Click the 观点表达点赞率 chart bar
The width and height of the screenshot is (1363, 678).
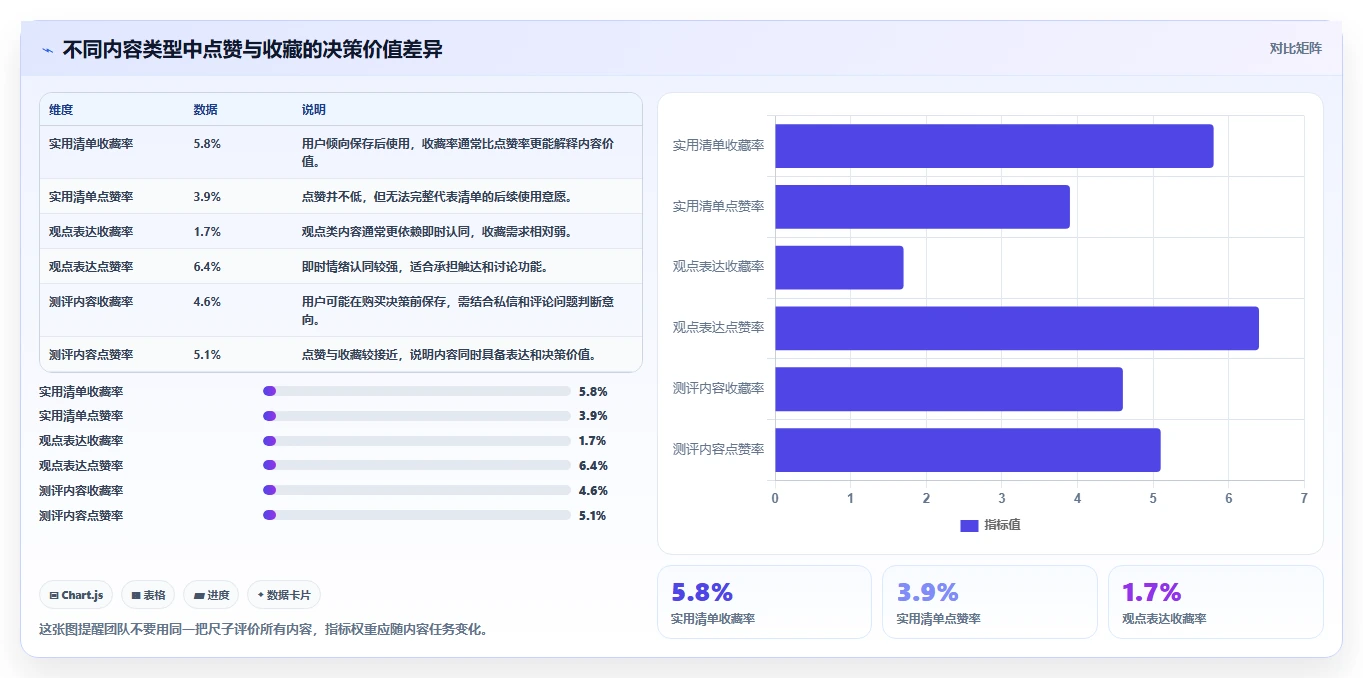1017,328
